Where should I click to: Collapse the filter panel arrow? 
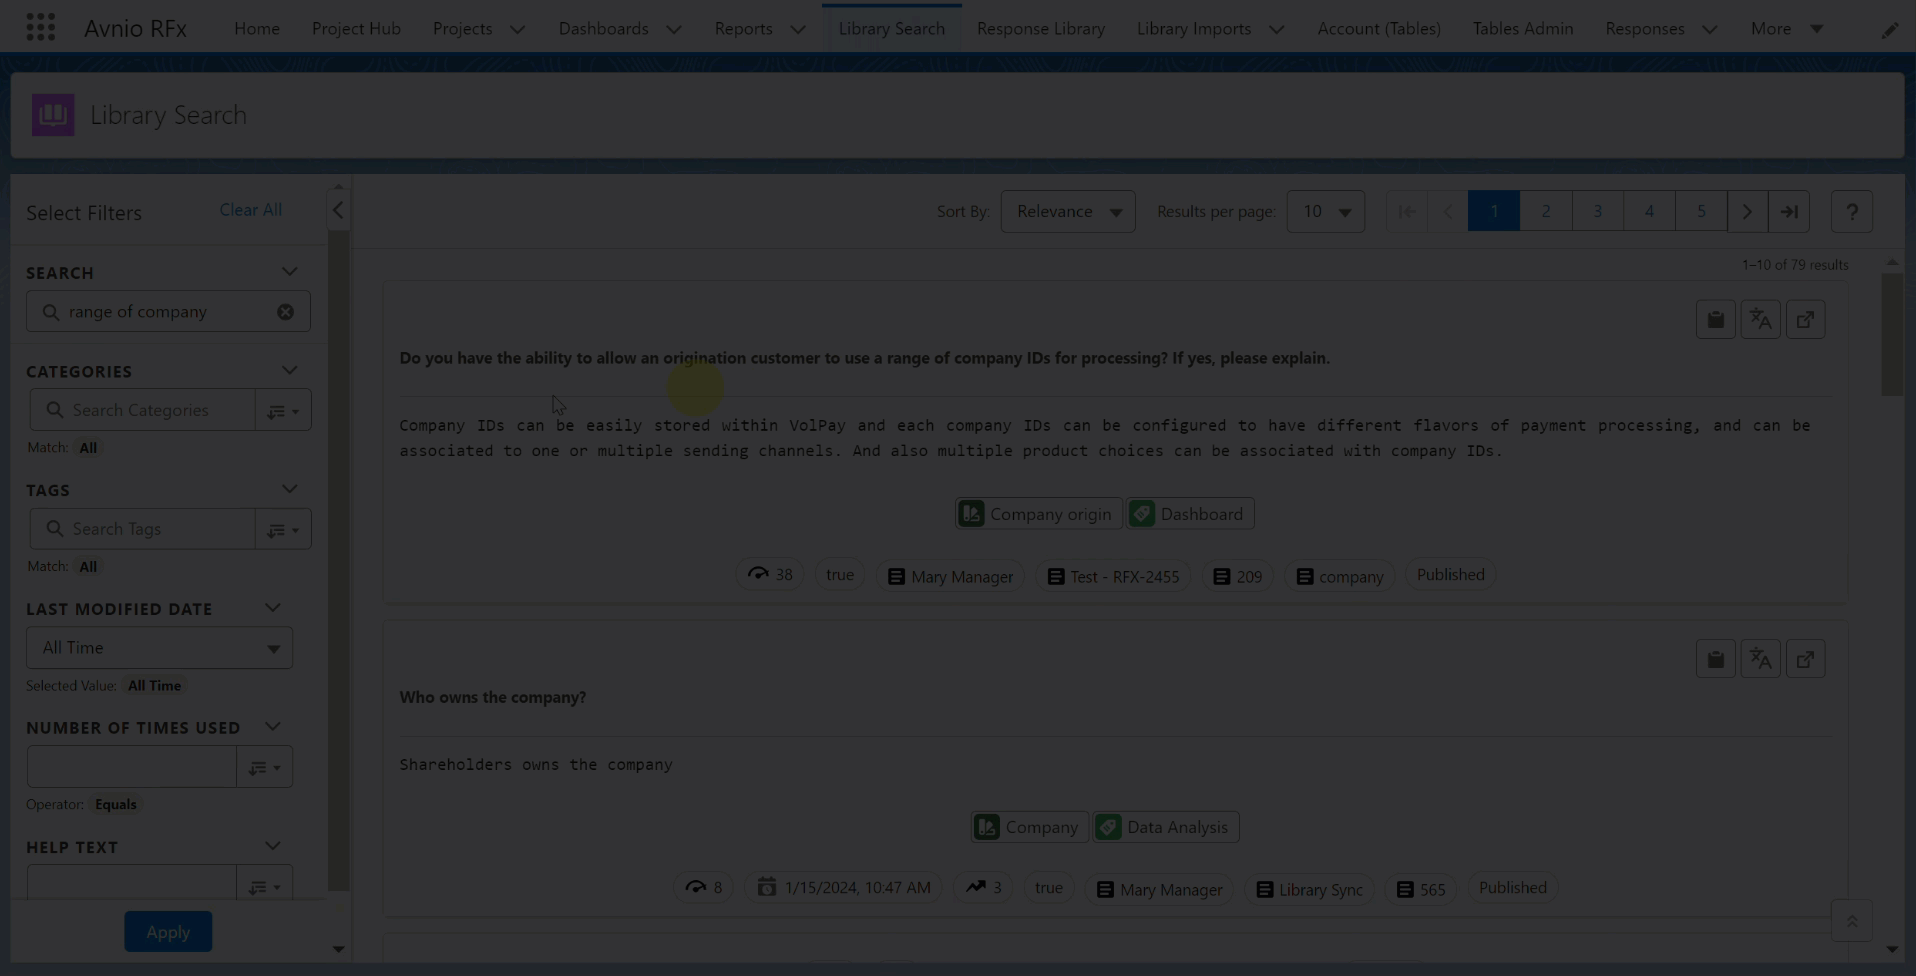[x=338, y=210]
